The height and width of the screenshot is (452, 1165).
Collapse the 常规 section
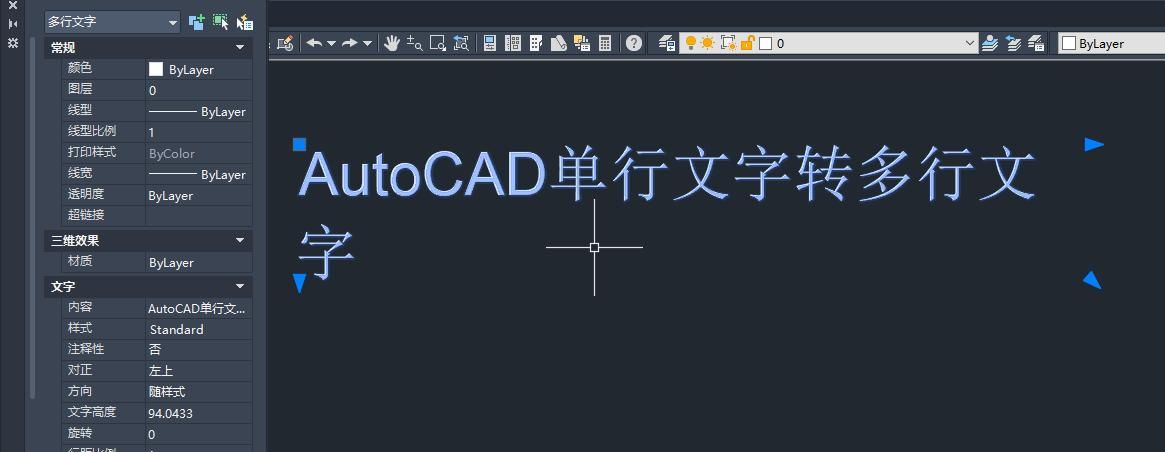coord(240,48)
